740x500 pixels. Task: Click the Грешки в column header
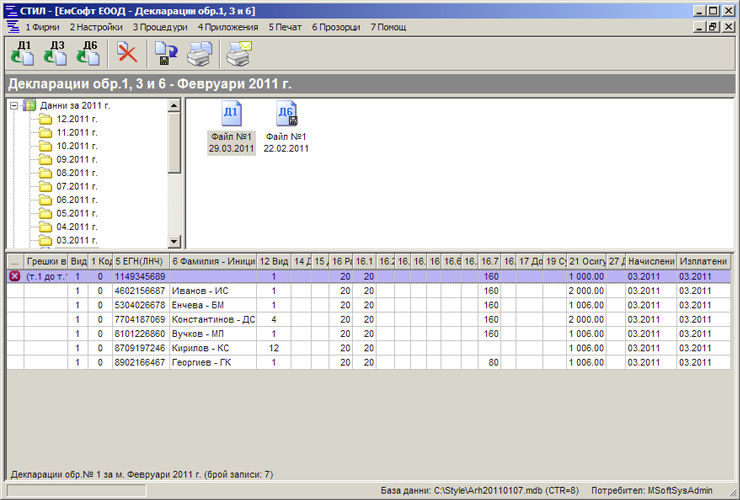(x=46, y=261)
